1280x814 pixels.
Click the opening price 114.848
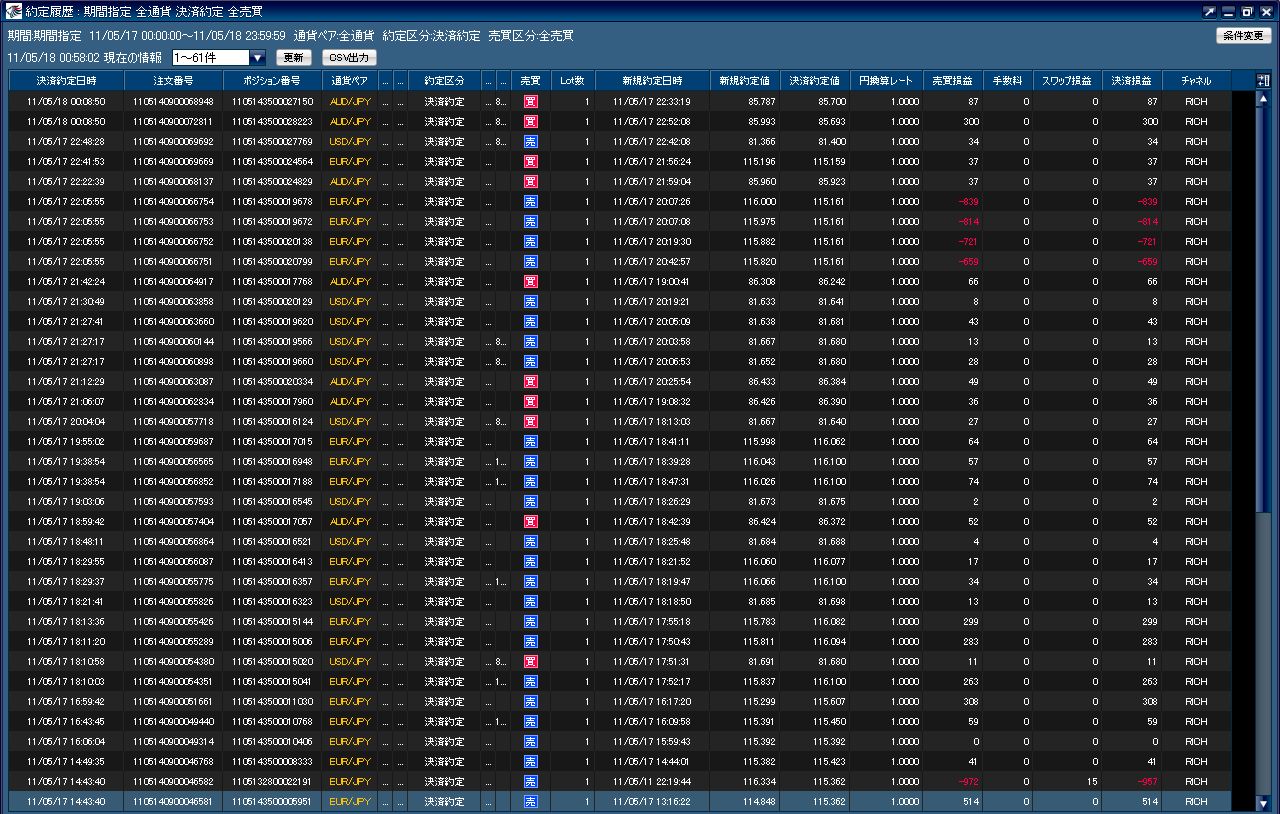coord(759,802)
